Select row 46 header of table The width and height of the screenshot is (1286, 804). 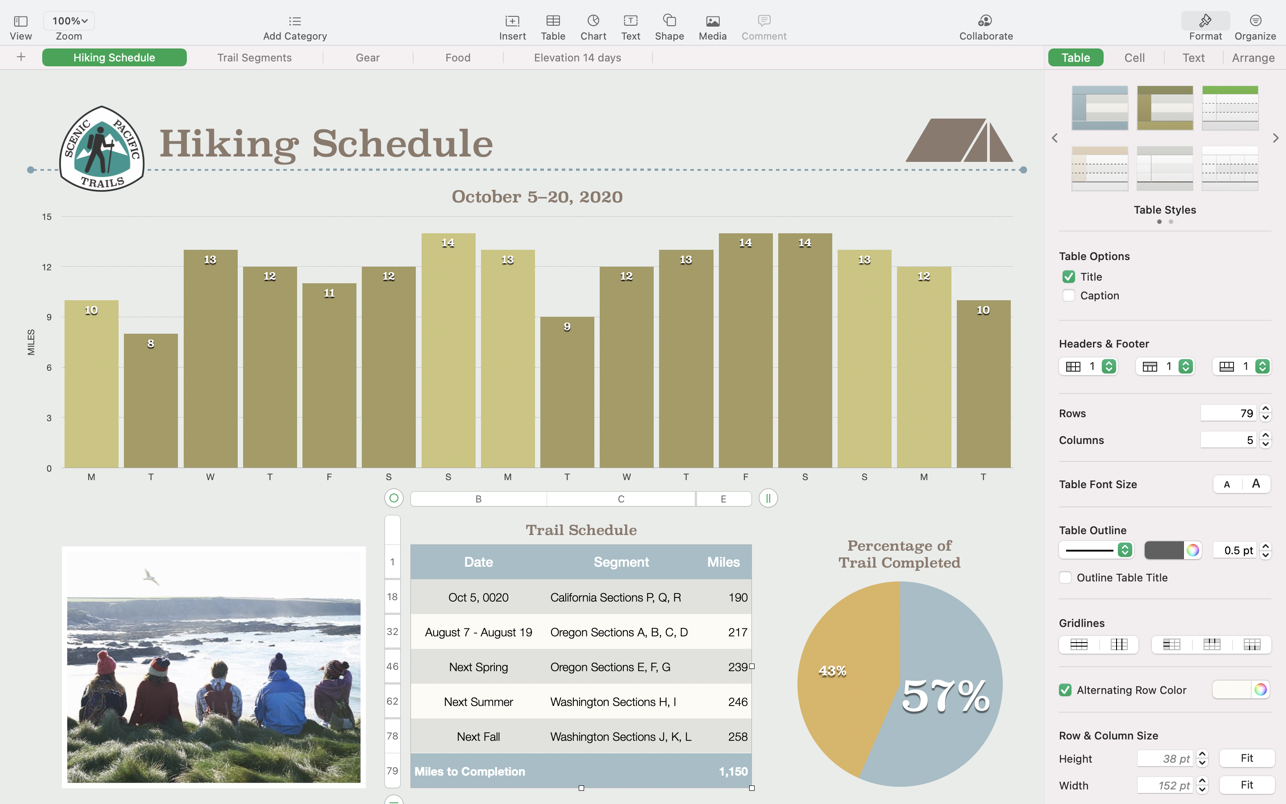(x=392, y=667)
